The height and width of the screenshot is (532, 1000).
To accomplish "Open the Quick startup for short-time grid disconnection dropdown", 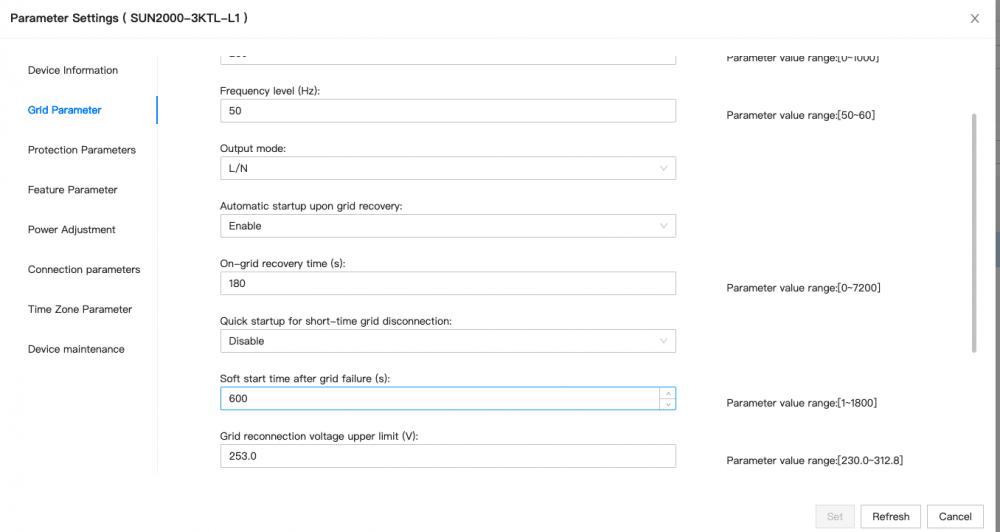I will [448, 341].
